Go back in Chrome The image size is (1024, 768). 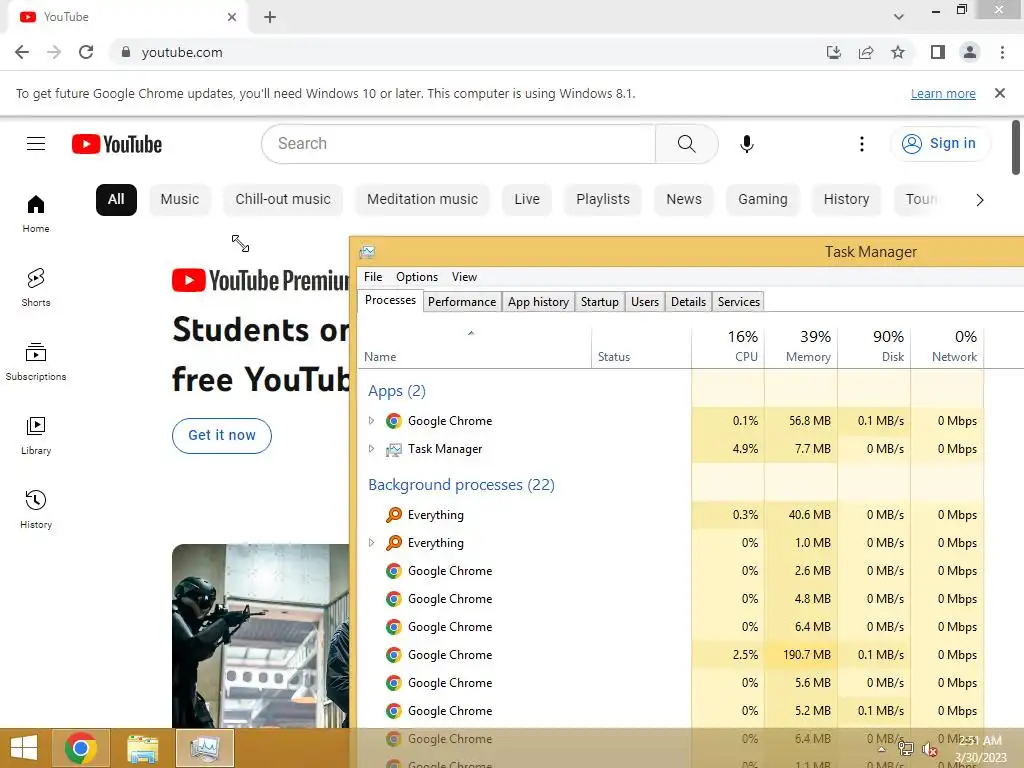coord(22,52)
